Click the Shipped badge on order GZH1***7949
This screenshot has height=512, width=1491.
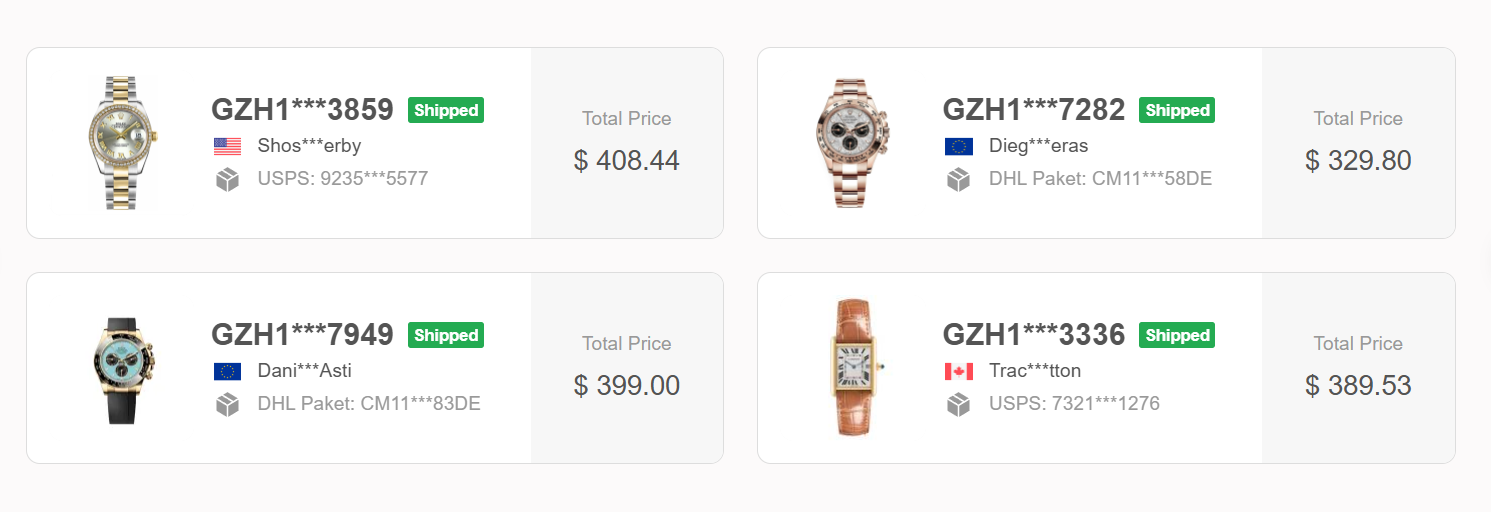[445, 335]
